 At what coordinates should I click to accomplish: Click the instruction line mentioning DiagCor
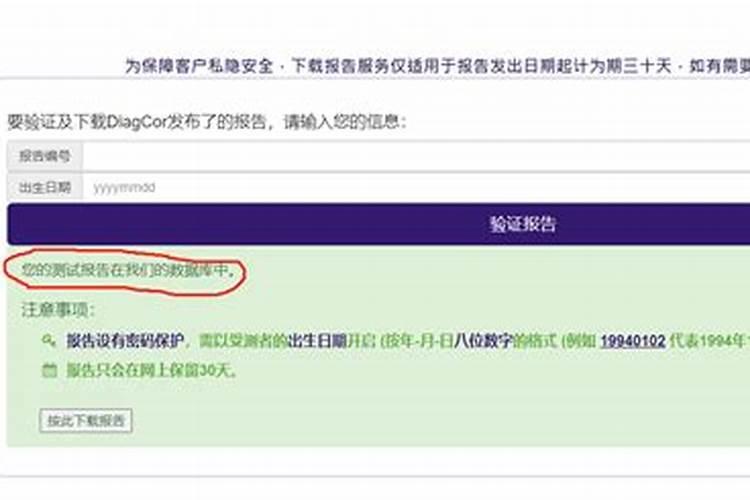coord(207,122)
